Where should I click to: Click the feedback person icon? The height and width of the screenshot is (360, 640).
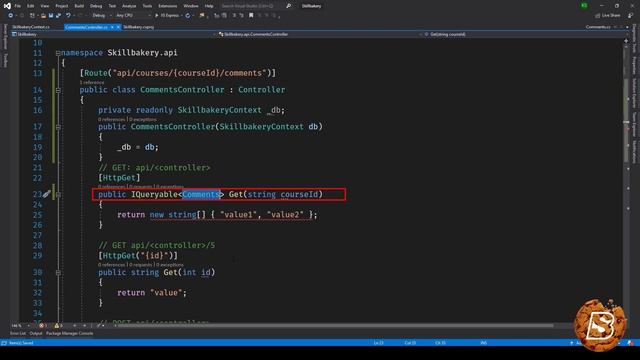(630, 16)
